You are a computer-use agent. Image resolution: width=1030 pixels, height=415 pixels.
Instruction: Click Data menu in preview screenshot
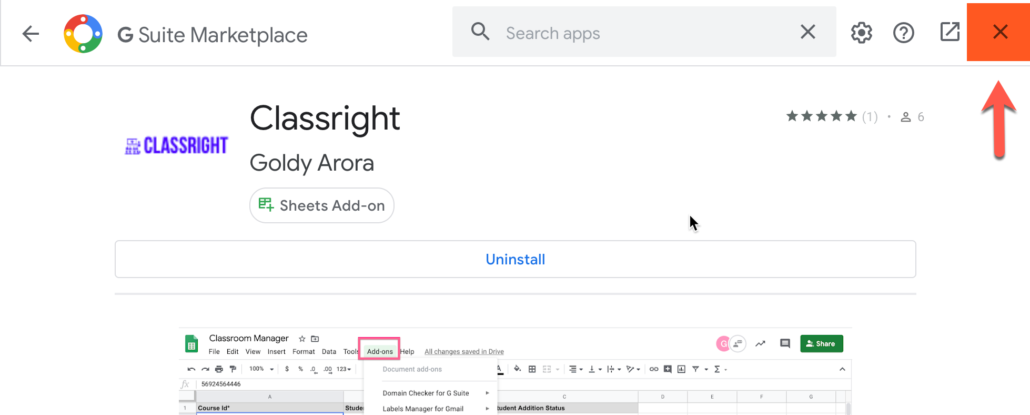point(329,351)
